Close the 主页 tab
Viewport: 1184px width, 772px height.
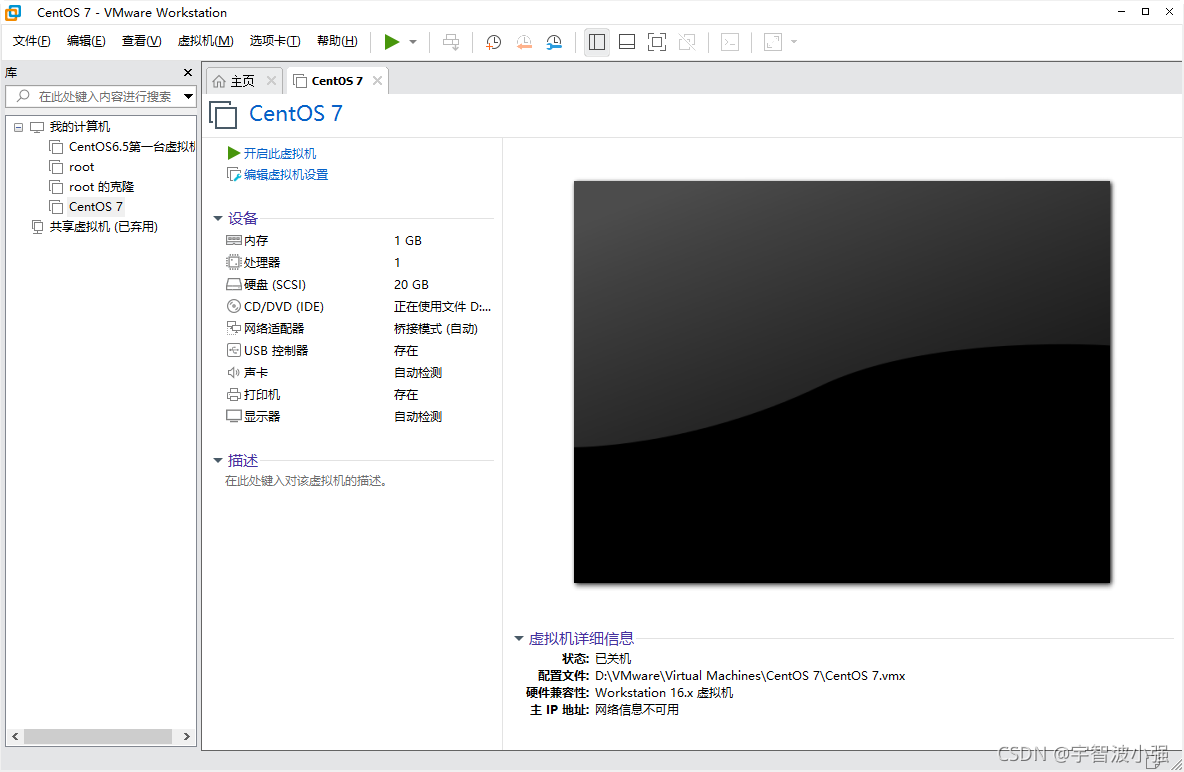click(x=271, y=81)
